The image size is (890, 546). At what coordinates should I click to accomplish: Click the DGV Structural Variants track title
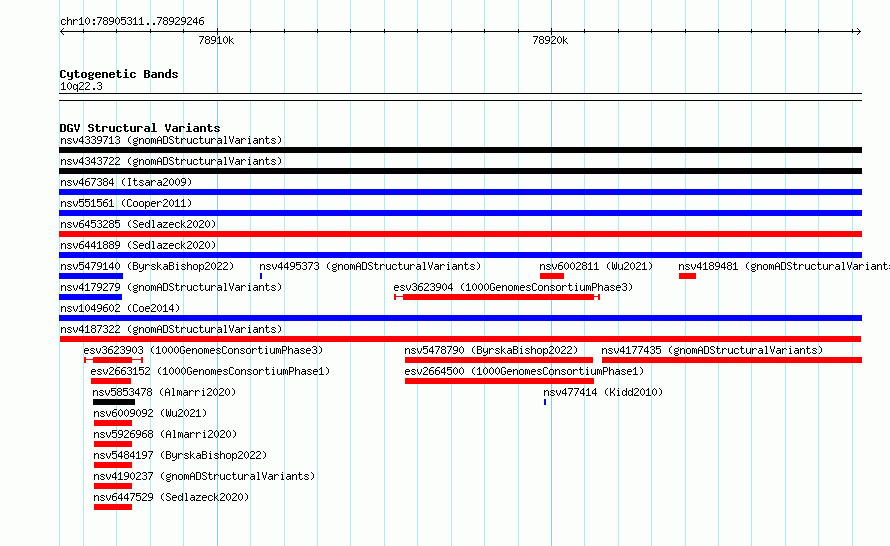(x=140, y=128)
